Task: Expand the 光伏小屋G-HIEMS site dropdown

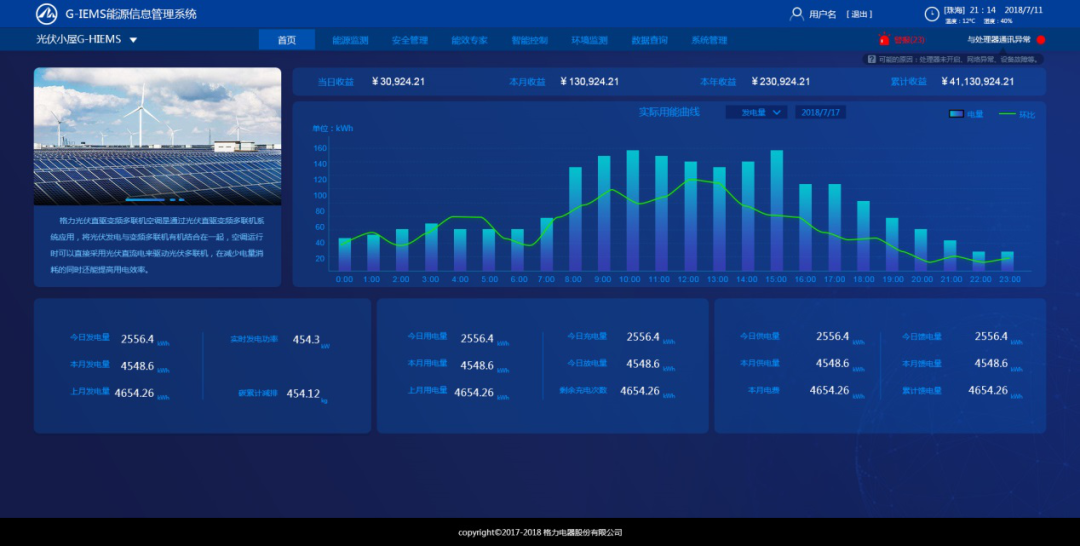Action: point(133,40)
